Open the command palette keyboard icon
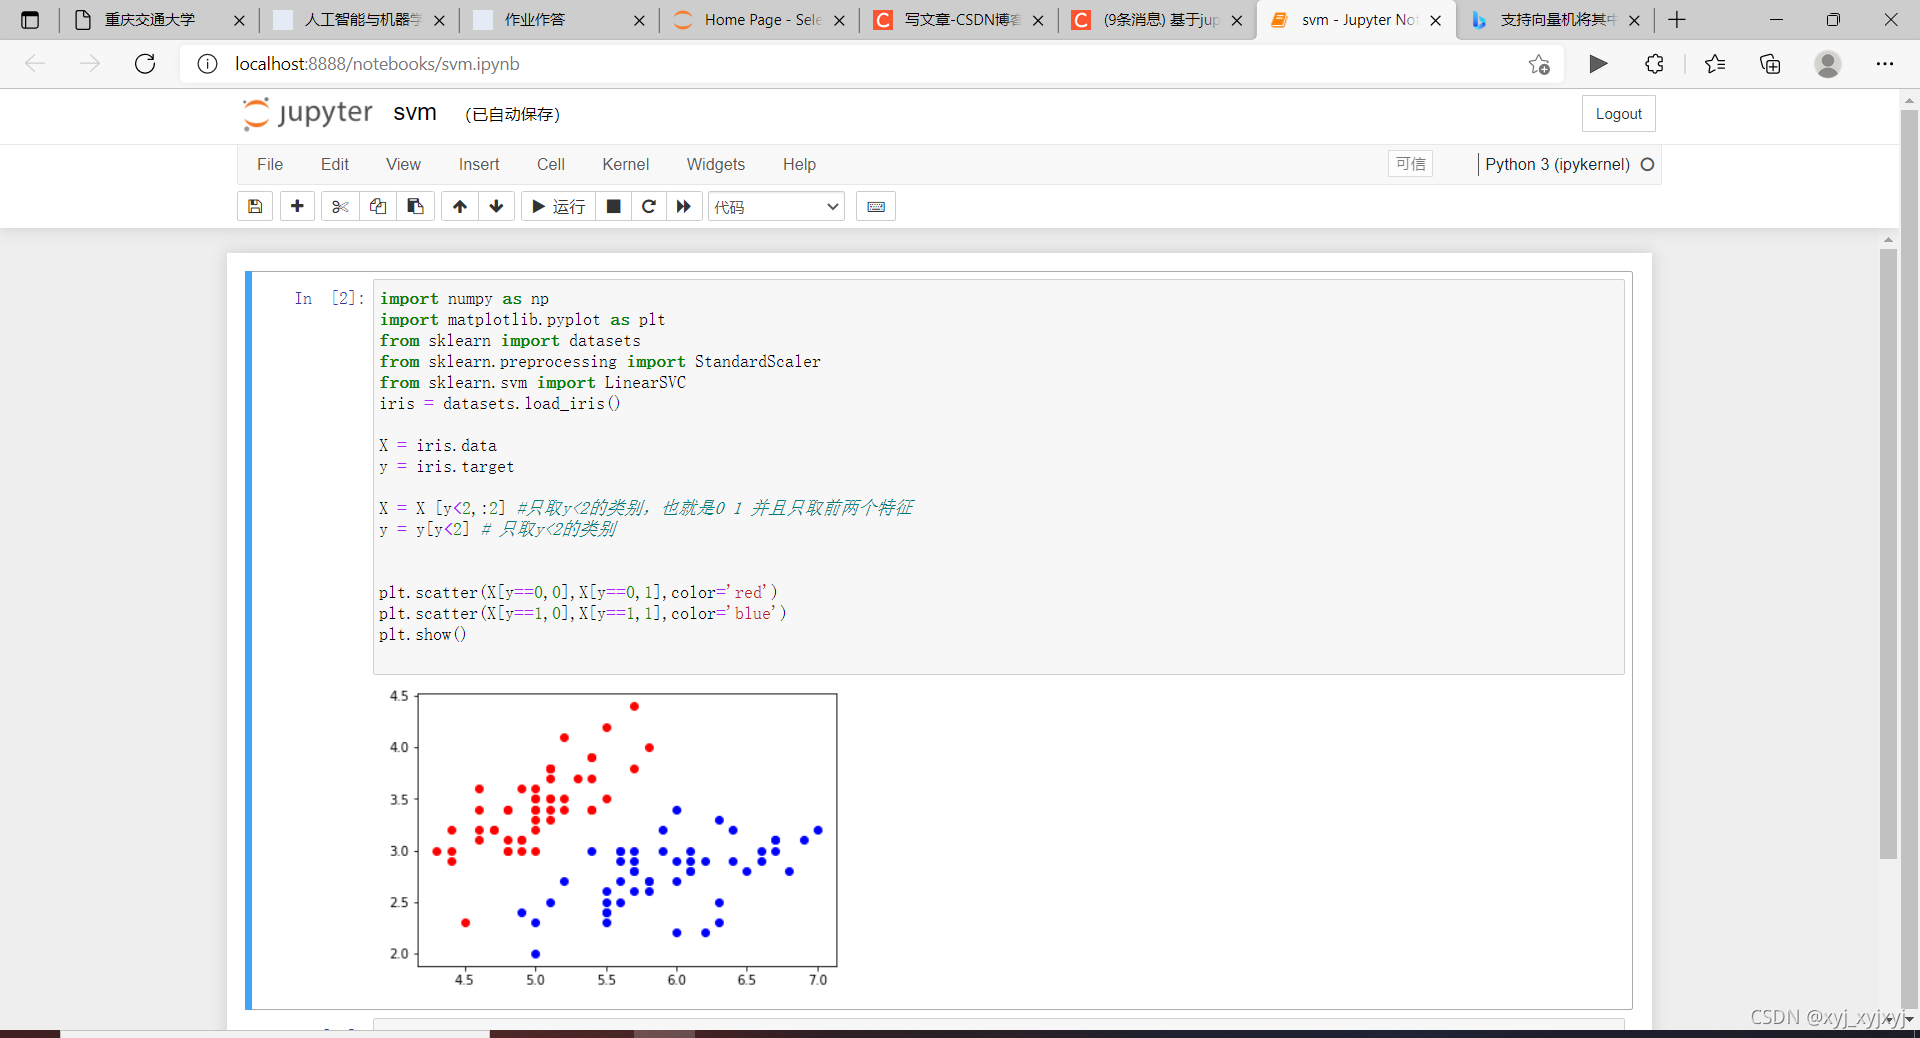Screen dimensions: 1920x1038 pos(876,206)
